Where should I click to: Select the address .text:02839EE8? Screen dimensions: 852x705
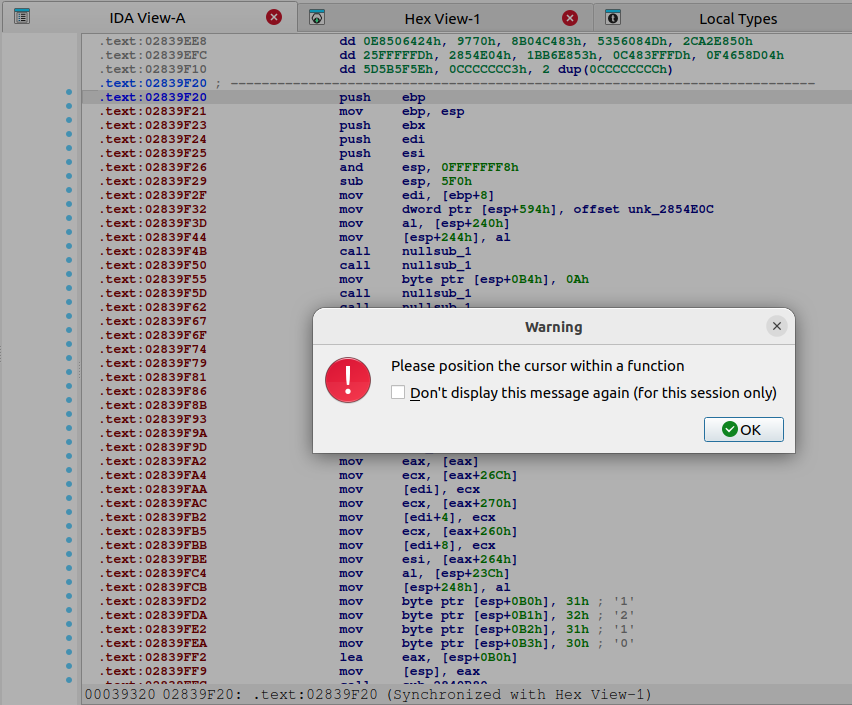153,41
